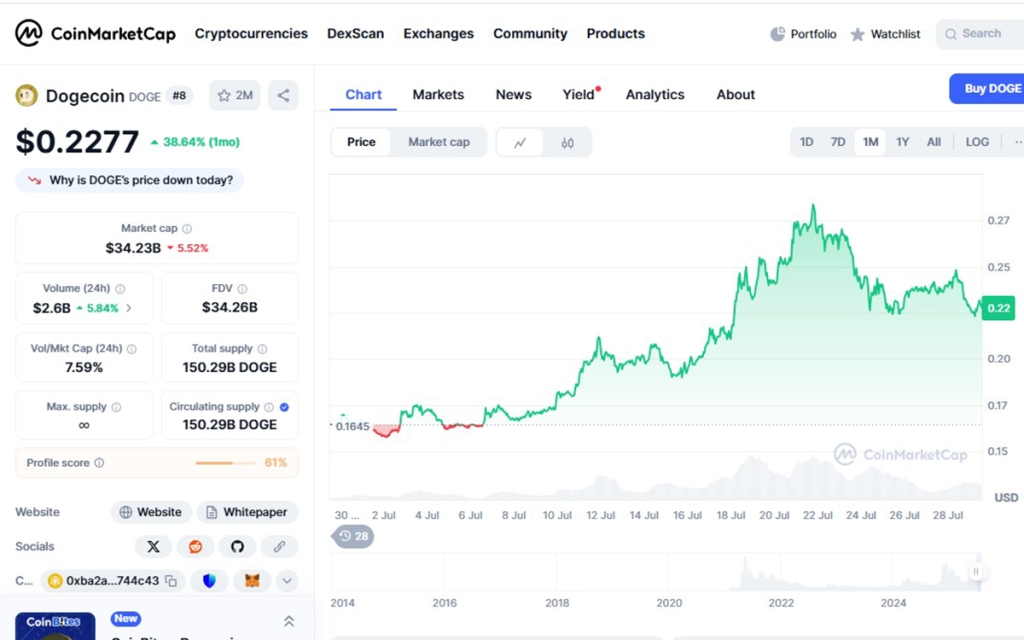
Task: Set chart range to All
Action: tap(934, 142)
